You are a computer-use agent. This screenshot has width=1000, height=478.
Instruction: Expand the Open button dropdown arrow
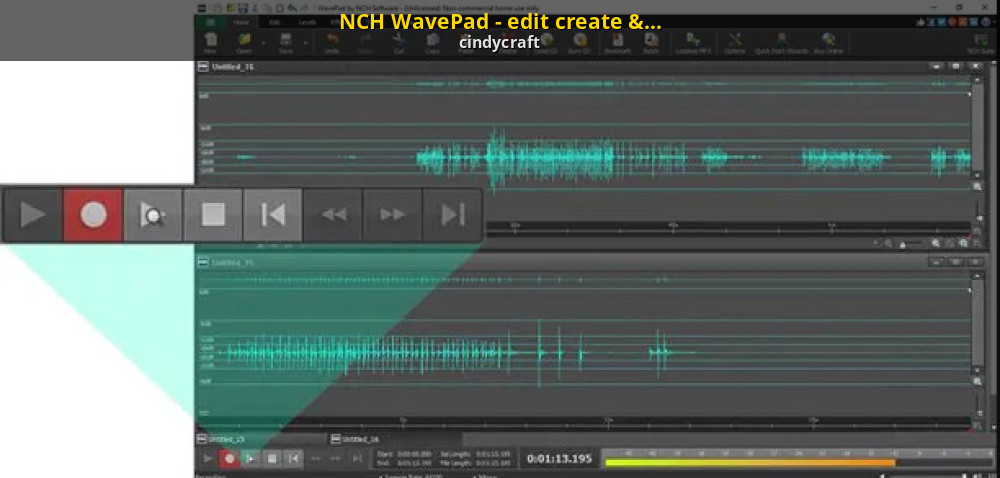tap(263, 43)
